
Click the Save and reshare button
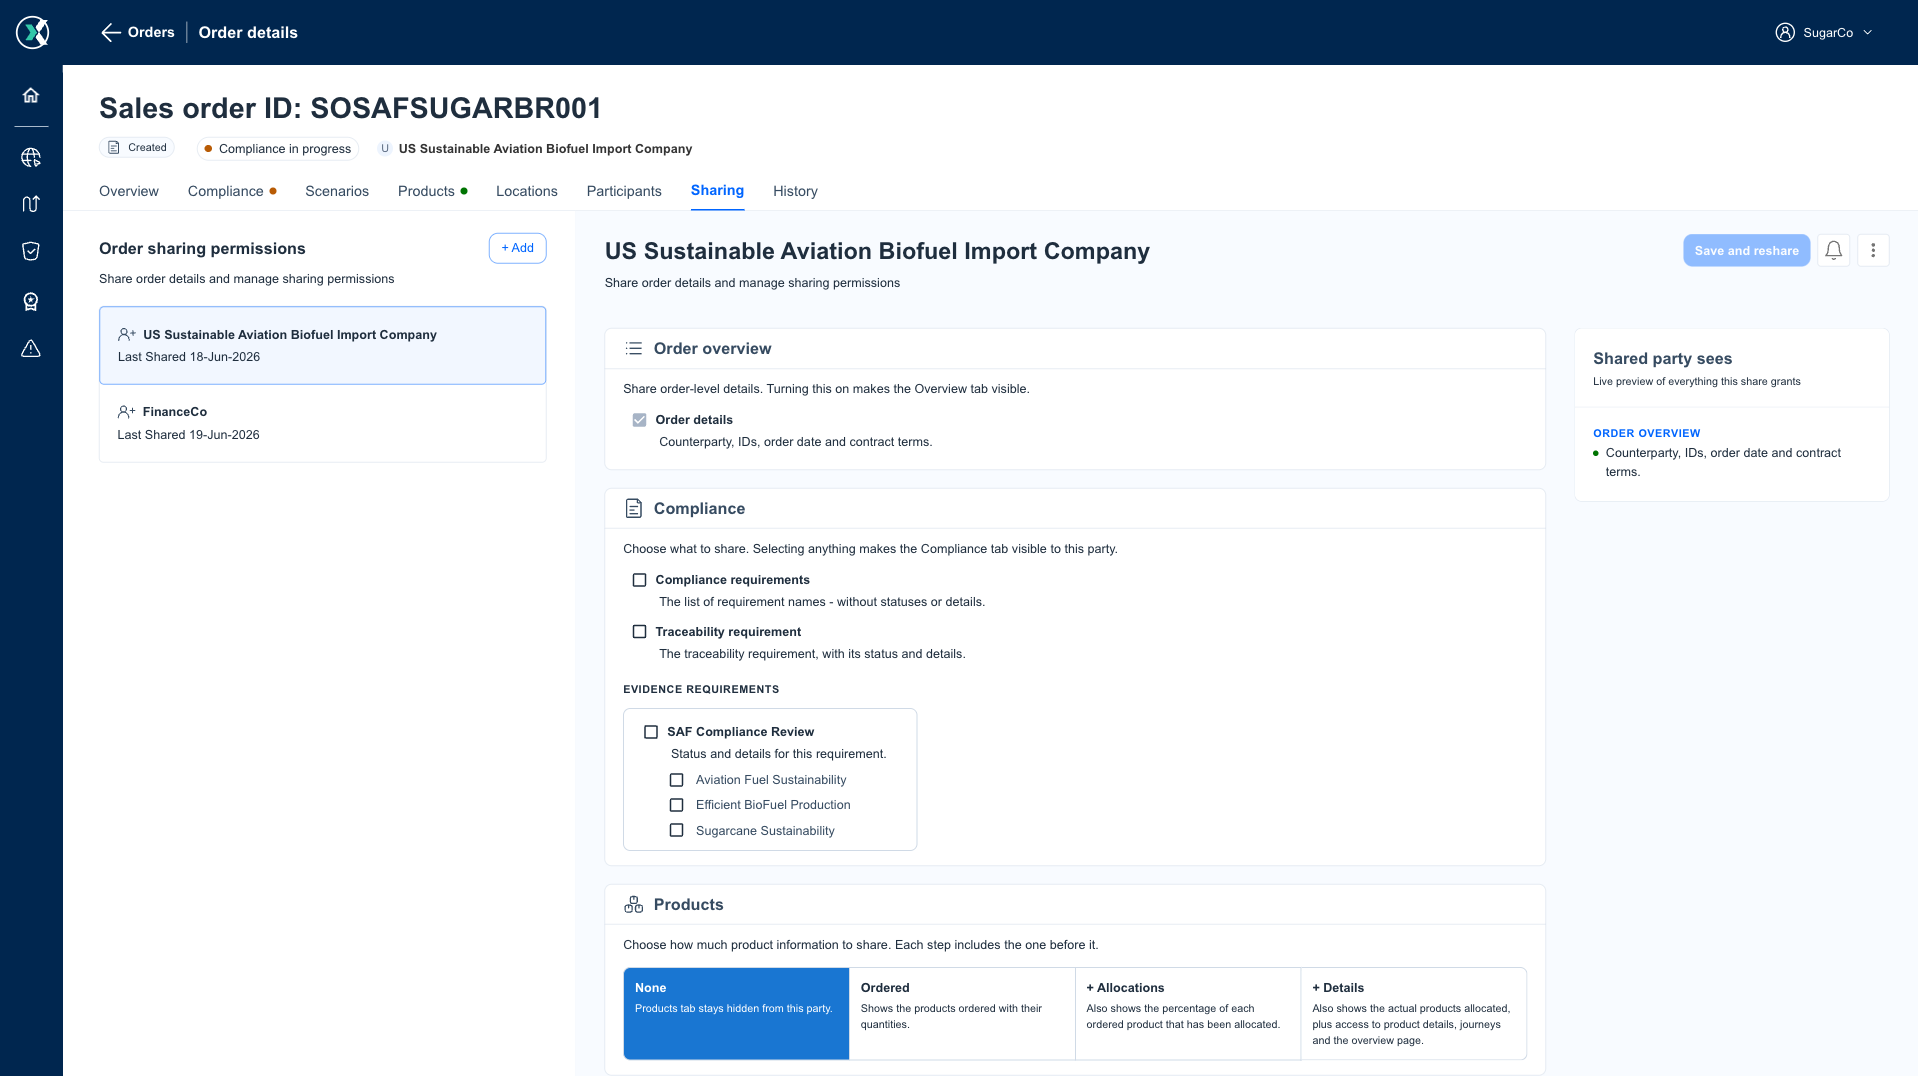click(1746, 251)
